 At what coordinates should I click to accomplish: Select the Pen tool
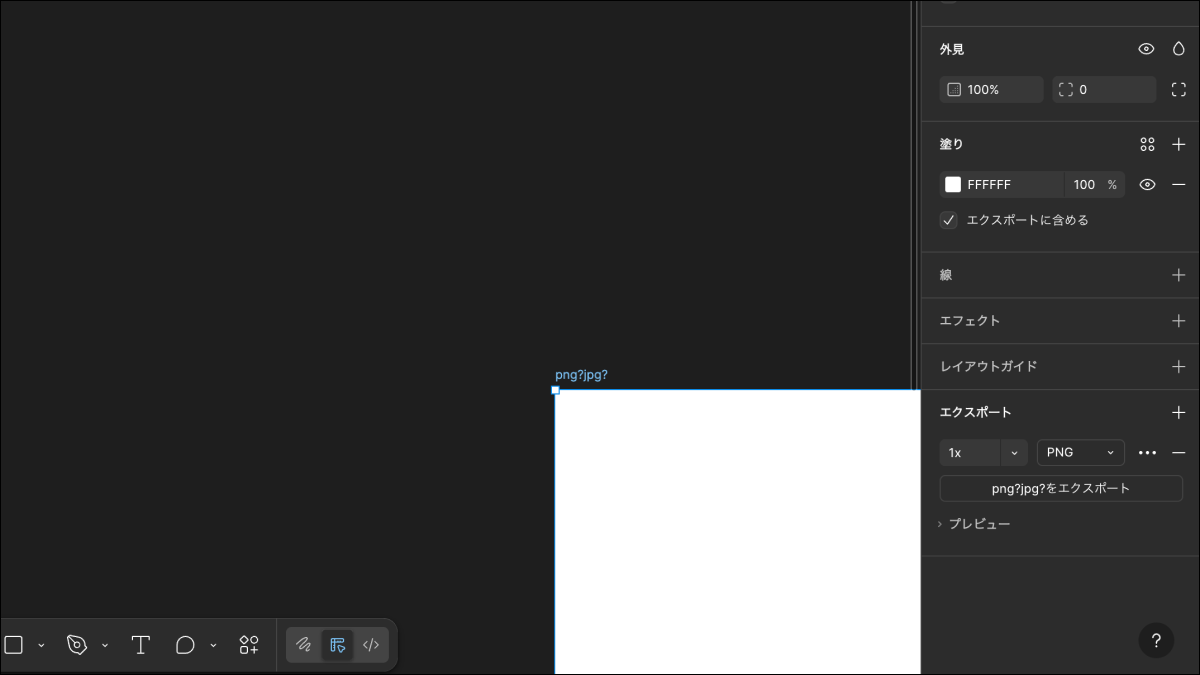click(77, 645)
